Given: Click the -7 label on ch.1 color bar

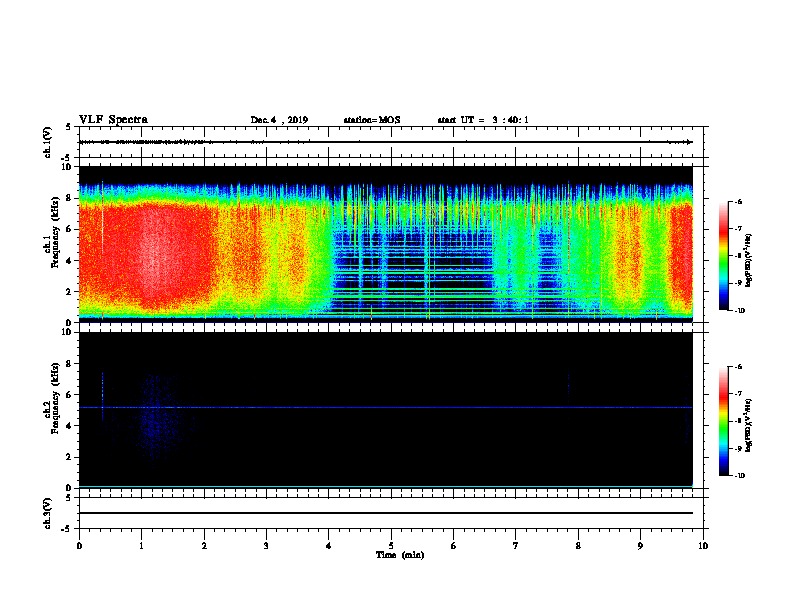Looking at the screenshot, I should (x=738, y=229).
